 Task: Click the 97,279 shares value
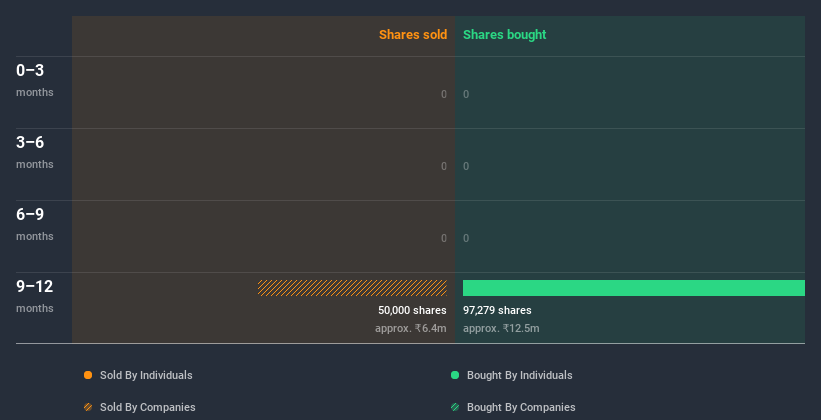[497, 310]
